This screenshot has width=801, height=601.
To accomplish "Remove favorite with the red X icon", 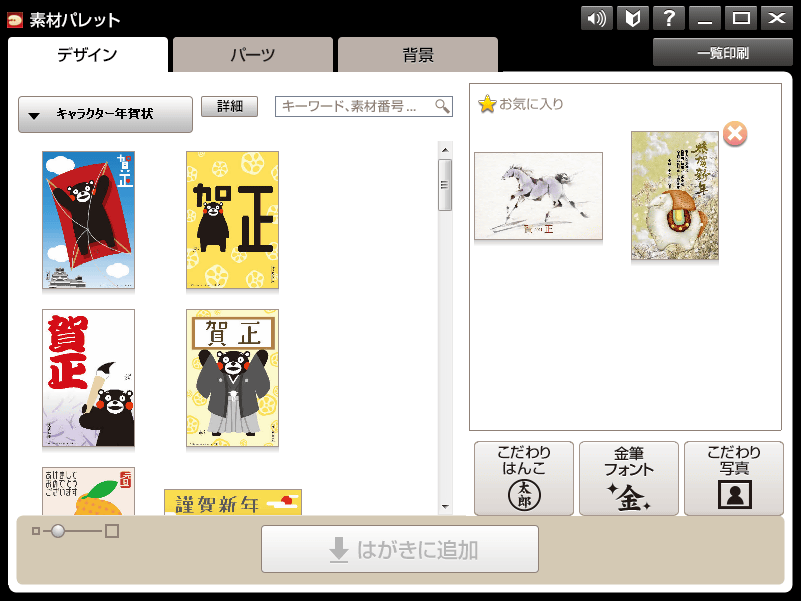I will (735, 134).
